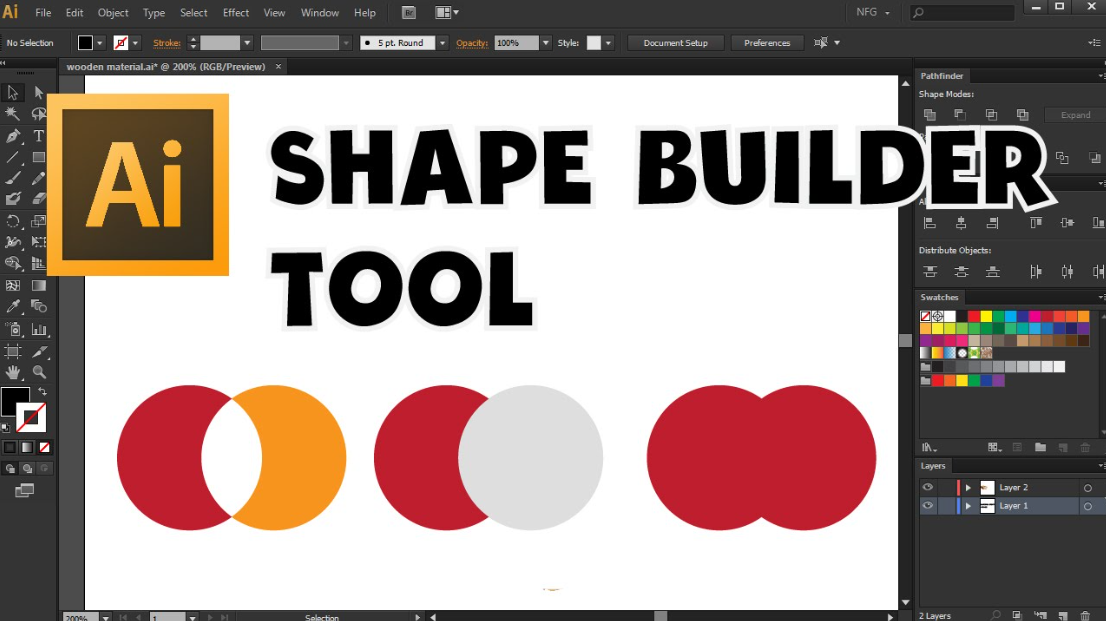Toggle visibility of Layer 2
The image size is (1106, 621).
(x=928, y=488)
